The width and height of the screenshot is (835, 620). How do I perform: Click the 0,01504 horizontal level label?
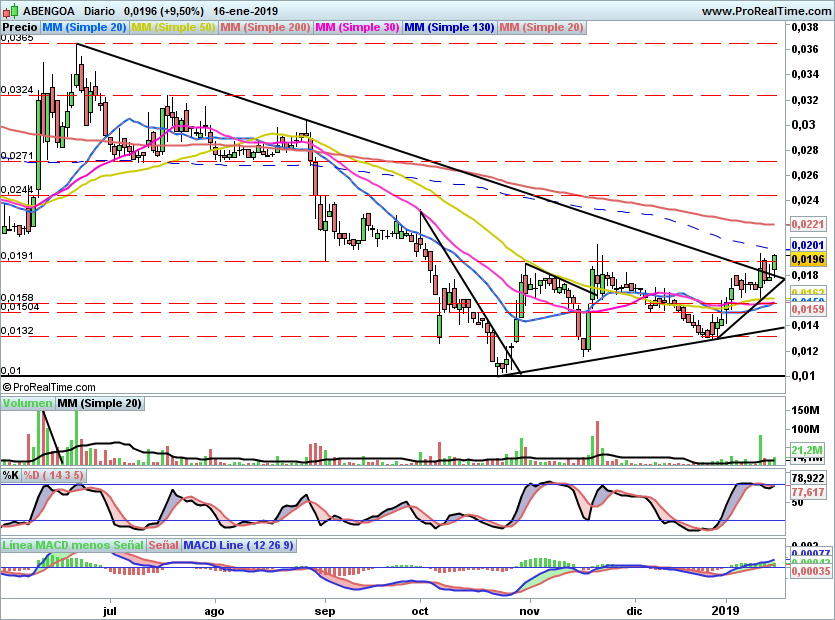[x=20, y=306]
